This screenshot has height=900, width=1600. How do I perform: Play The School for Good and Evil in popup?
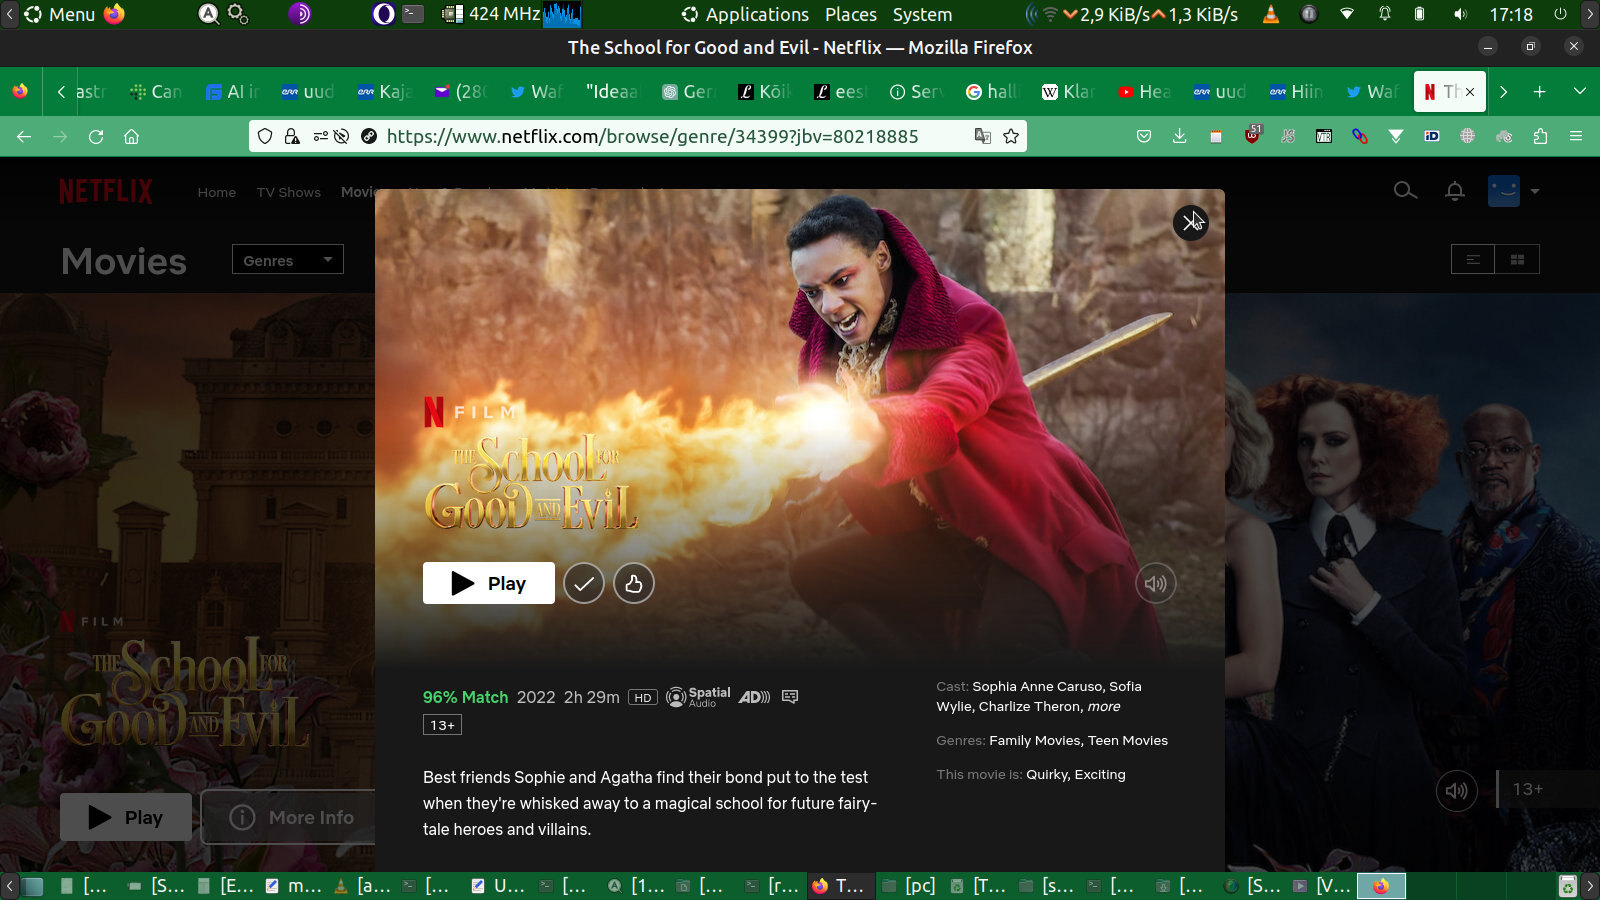(x=489, y=583)
